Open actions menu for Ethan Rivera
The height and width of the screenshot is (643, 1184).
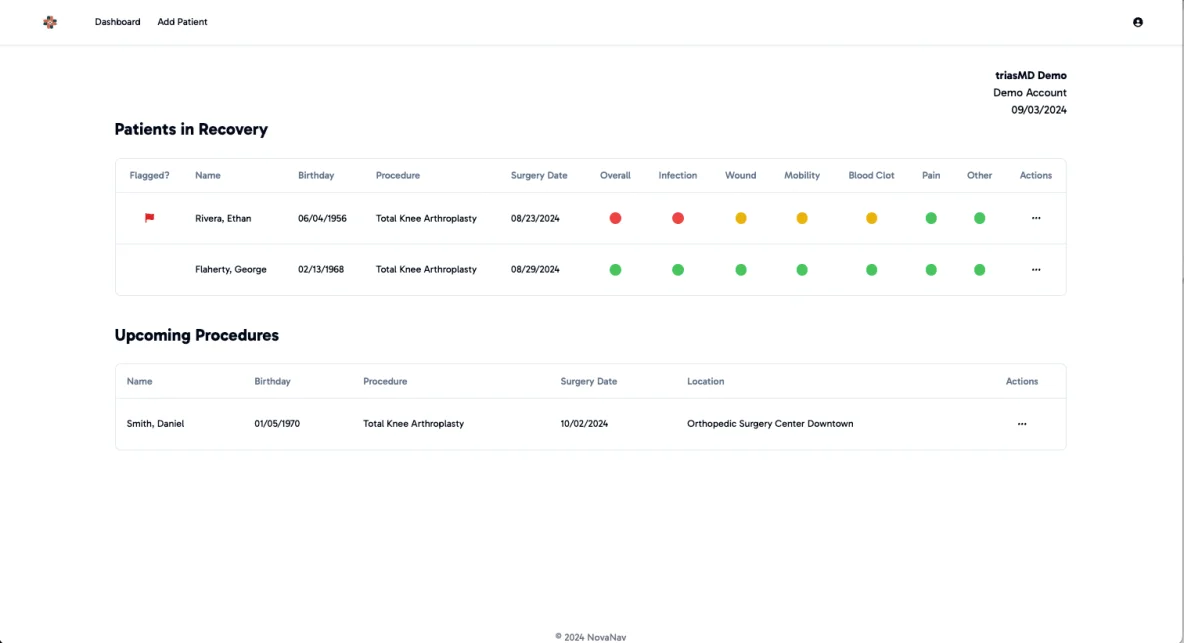coord(1035,218)
